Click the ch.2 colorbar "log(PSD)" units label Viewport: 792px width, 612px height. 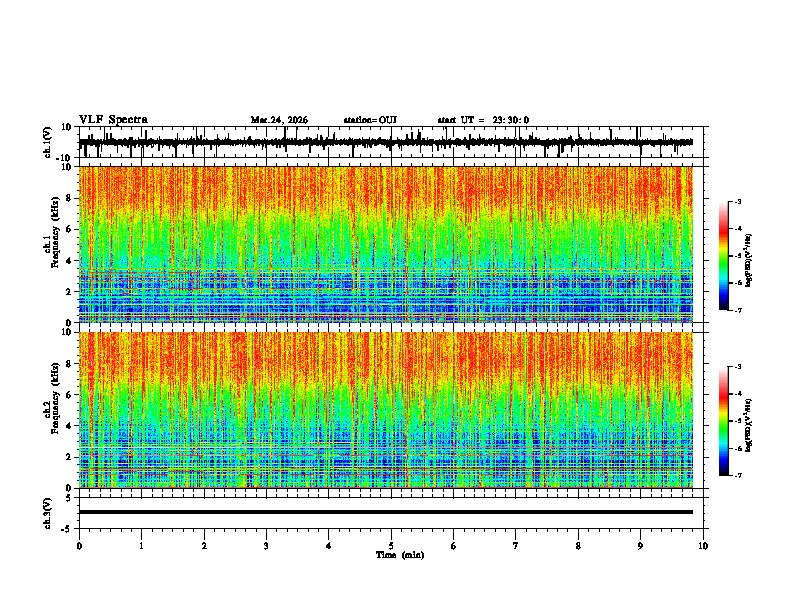pyautogui.click(x=749, y=425)
